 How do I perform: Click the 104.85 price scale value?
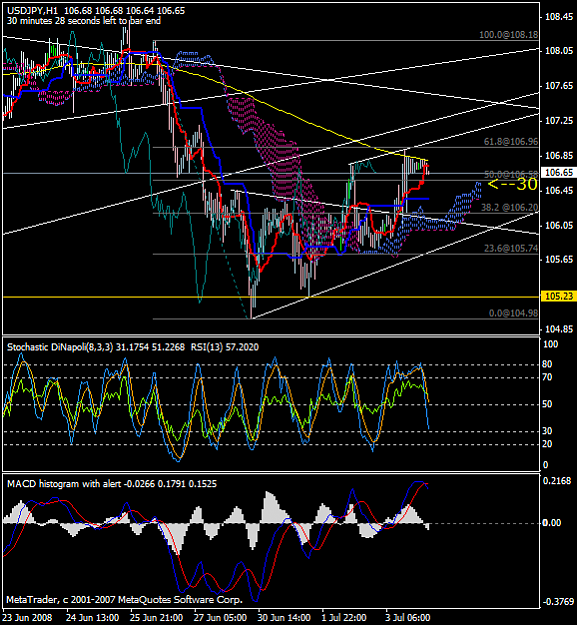pos(559,329)
